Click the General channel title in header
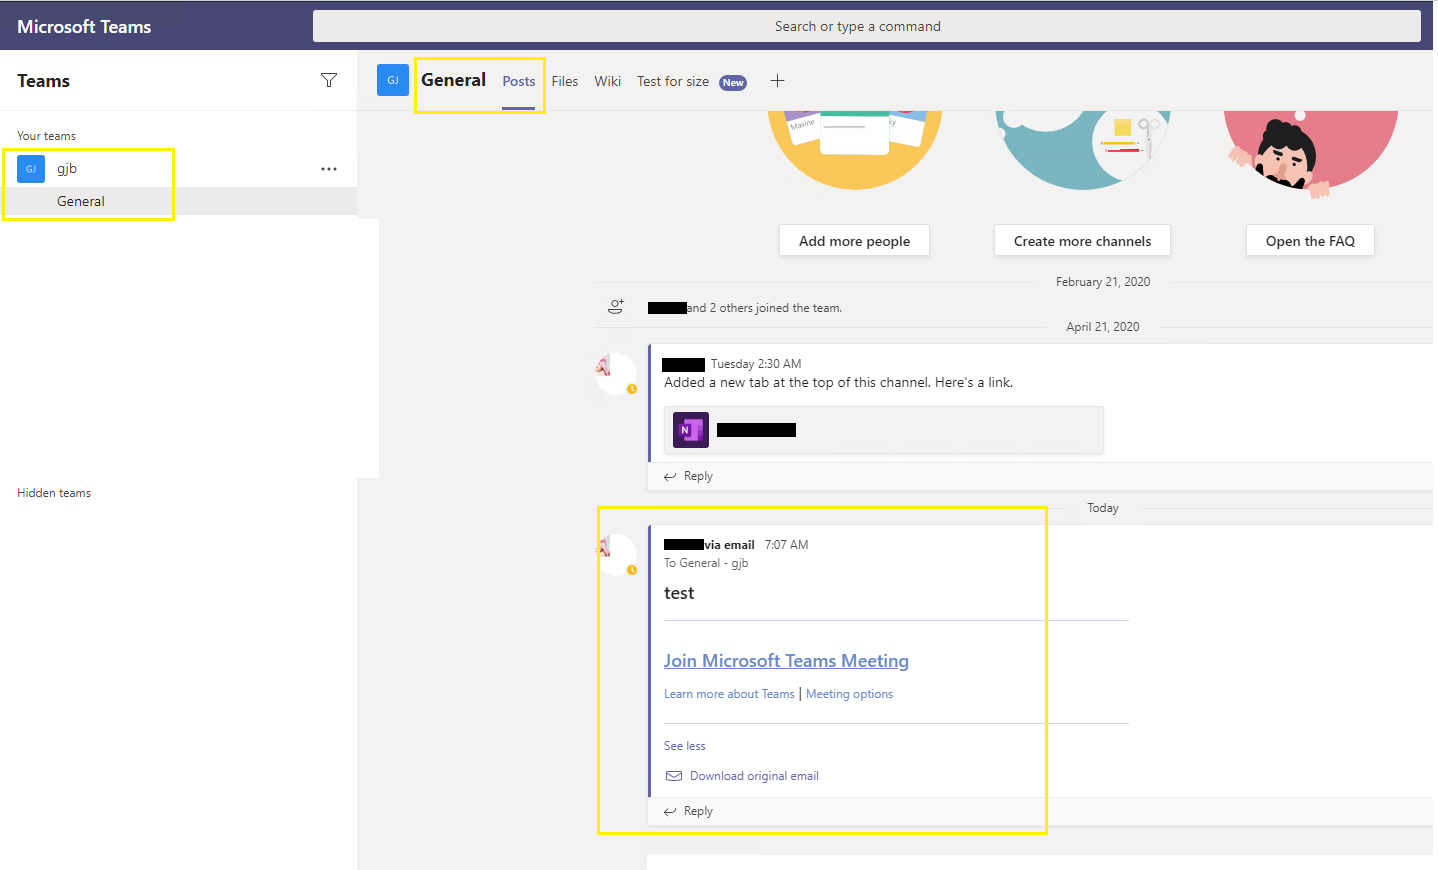The width and height of the screenshot is (1438, 870). pos(453,80)
